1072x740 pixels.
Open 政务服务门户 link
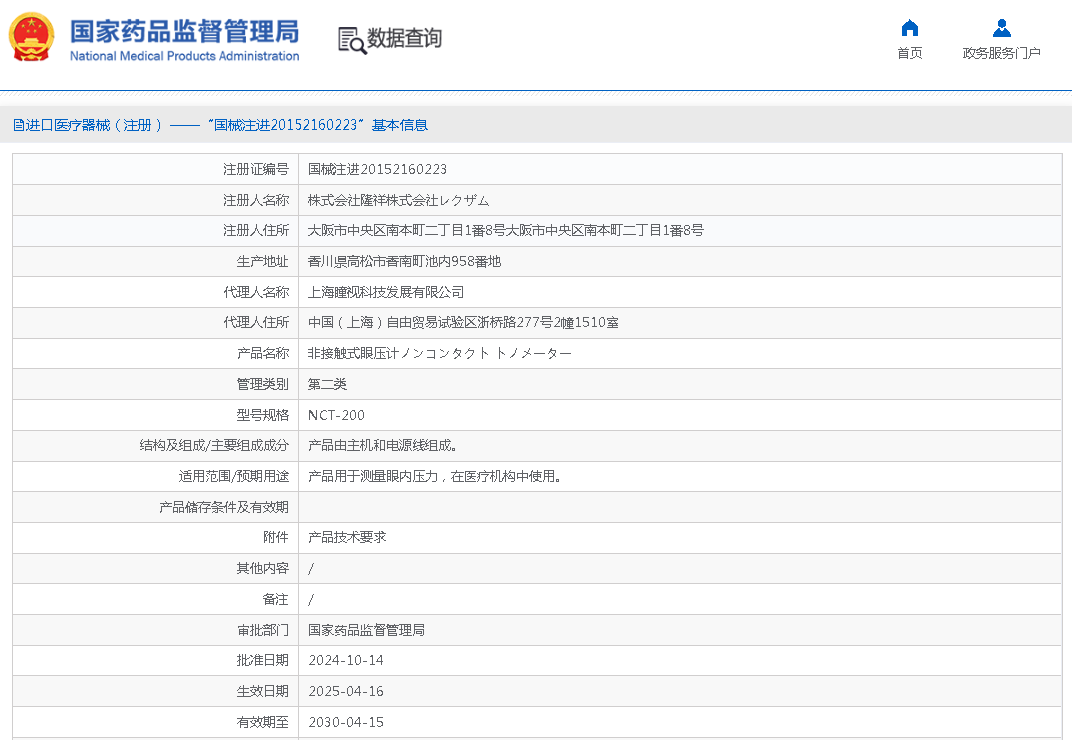click(1002, 53)
